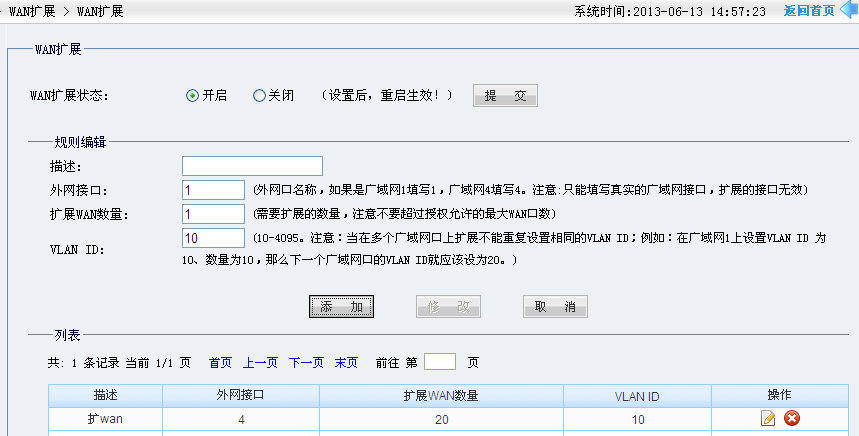Jump to 末页 last page
This screenshot has width=859, height=436.
coord(346,363)
